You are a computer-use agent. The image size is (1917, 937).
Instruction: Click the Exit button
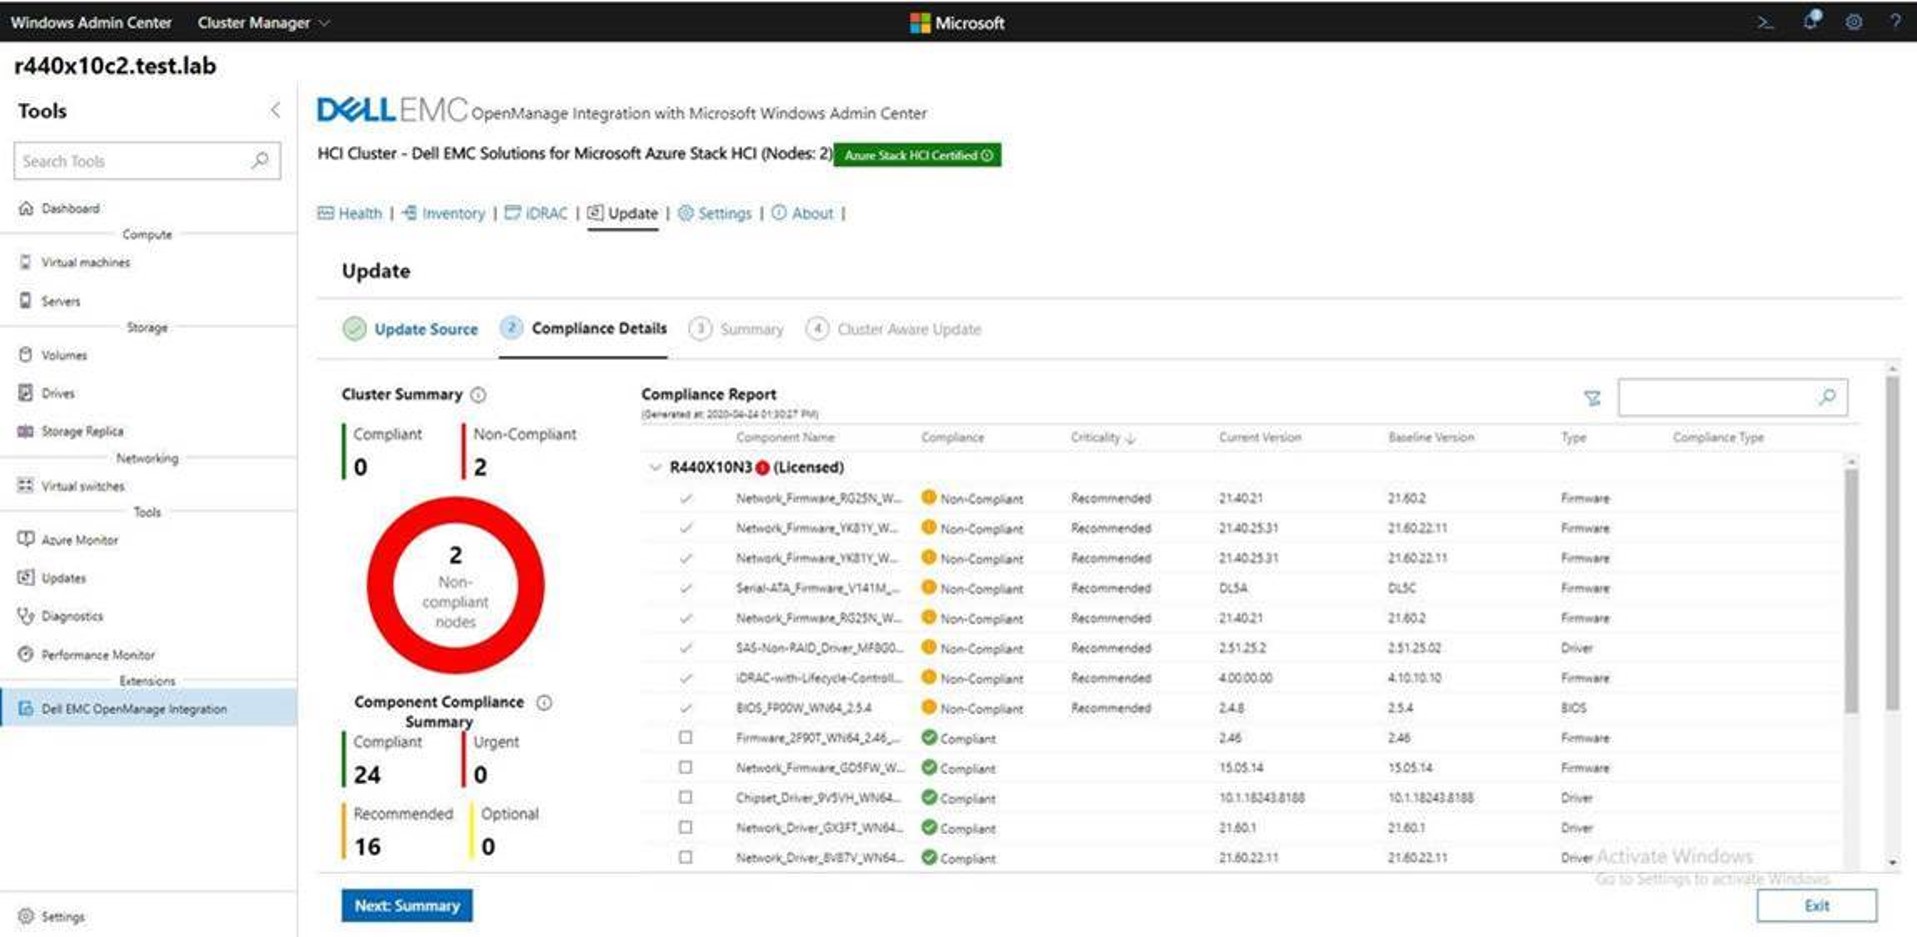[x=1816, y=905]
